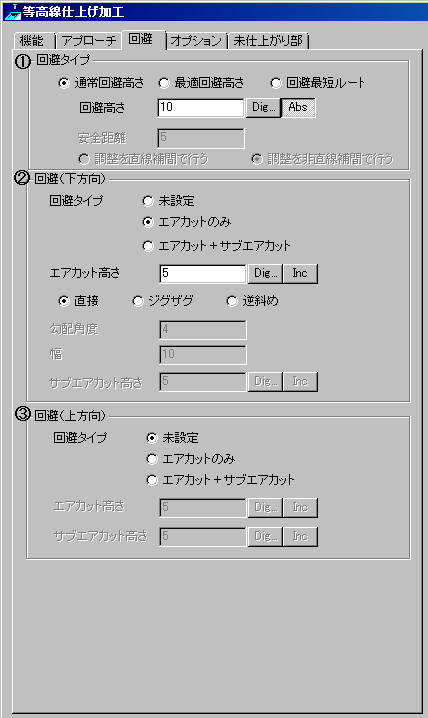Open the アプローチ tab
The height and width of the screenshot is (718, 428).
pyautogui.click(x=89, y=41)
